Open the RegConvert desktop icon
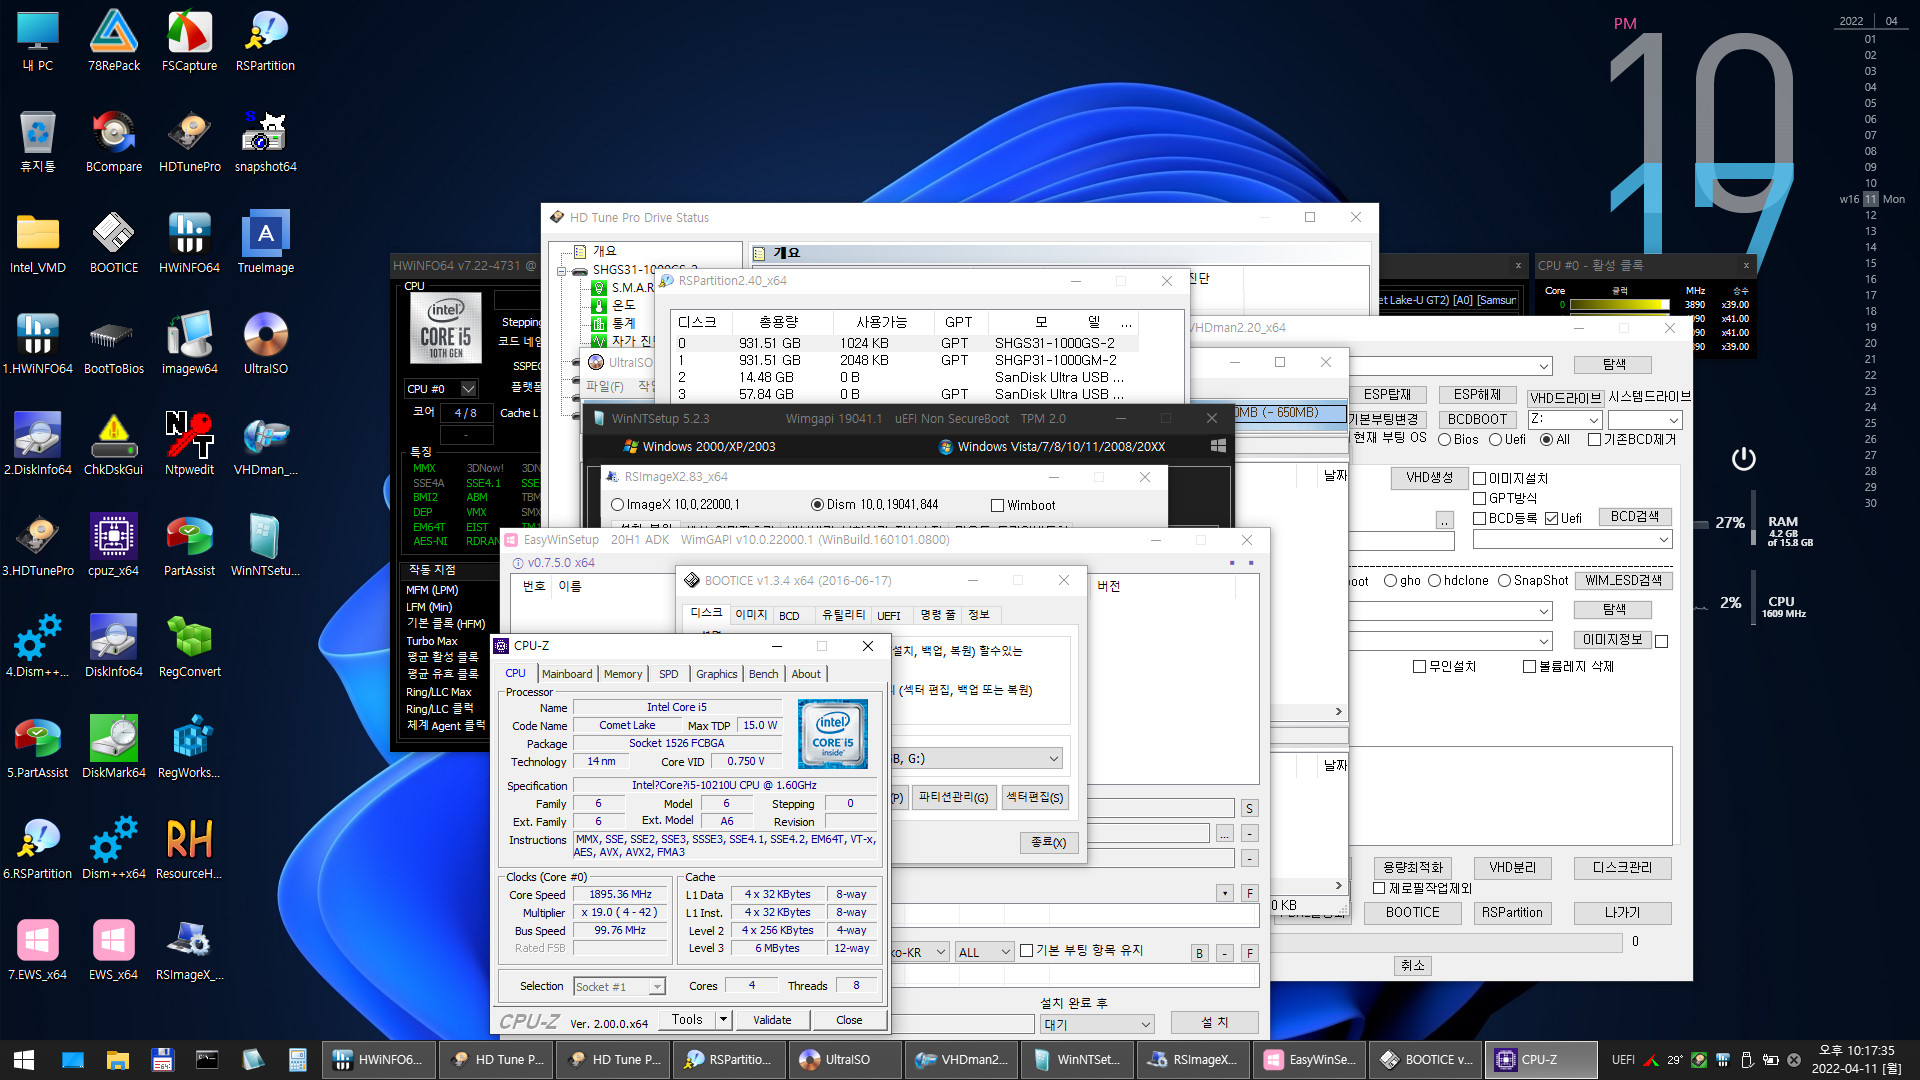Screen dimensions: 1920x1080 [x=189, y=647]
